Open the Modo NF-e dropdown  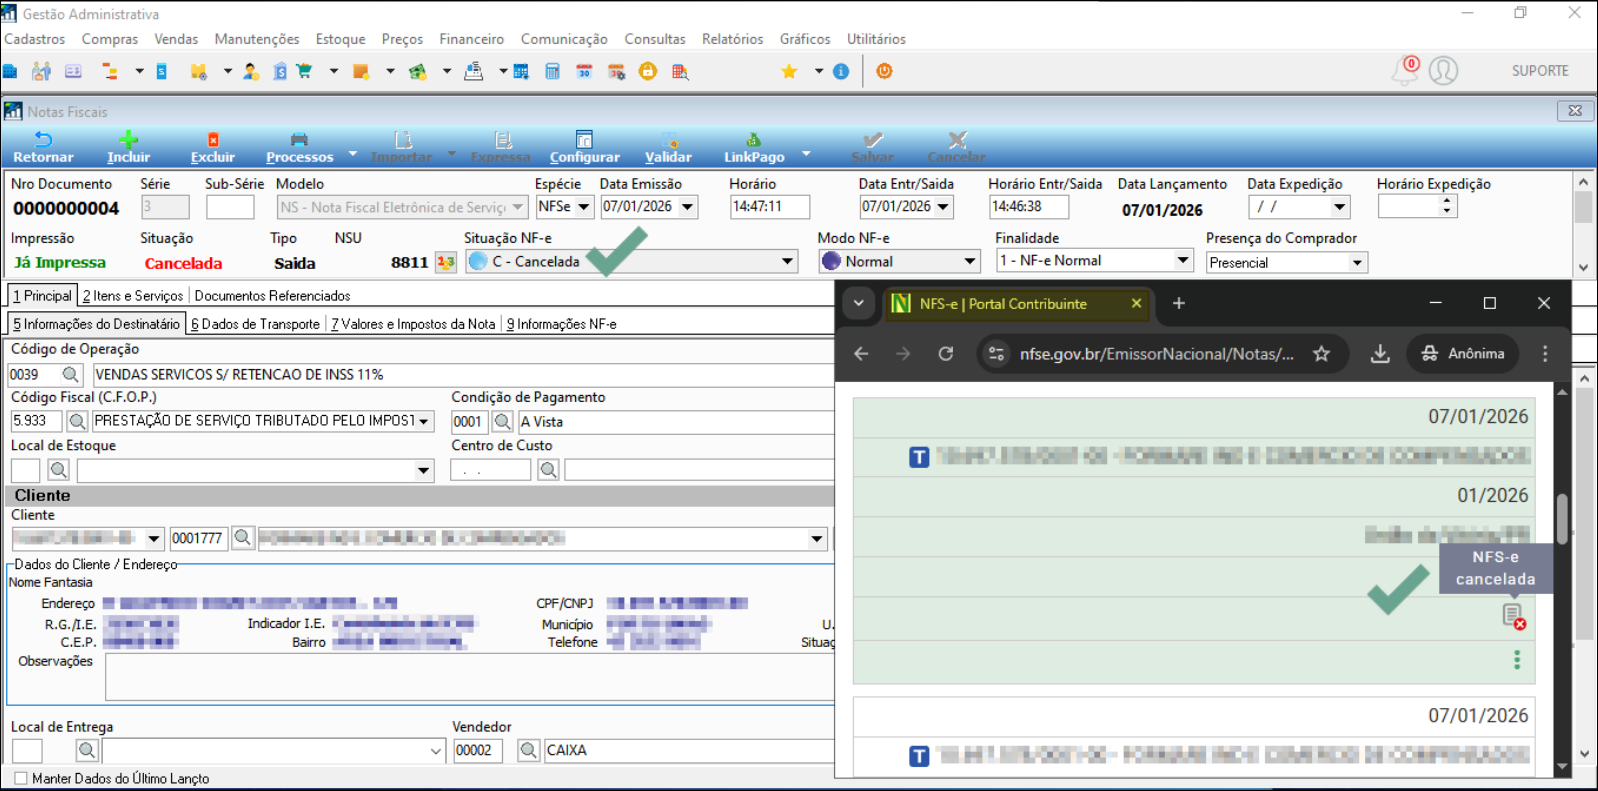point(969,262)
